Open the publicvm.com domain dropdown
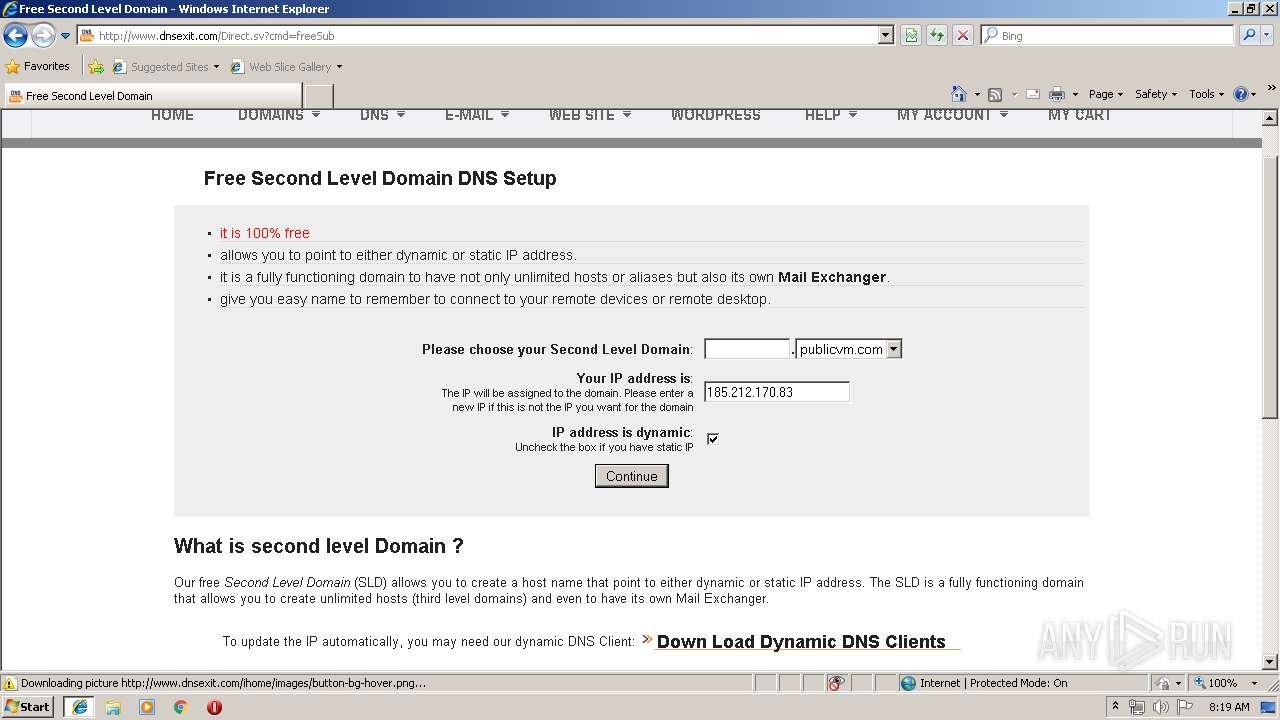 (x=849, y=349)
